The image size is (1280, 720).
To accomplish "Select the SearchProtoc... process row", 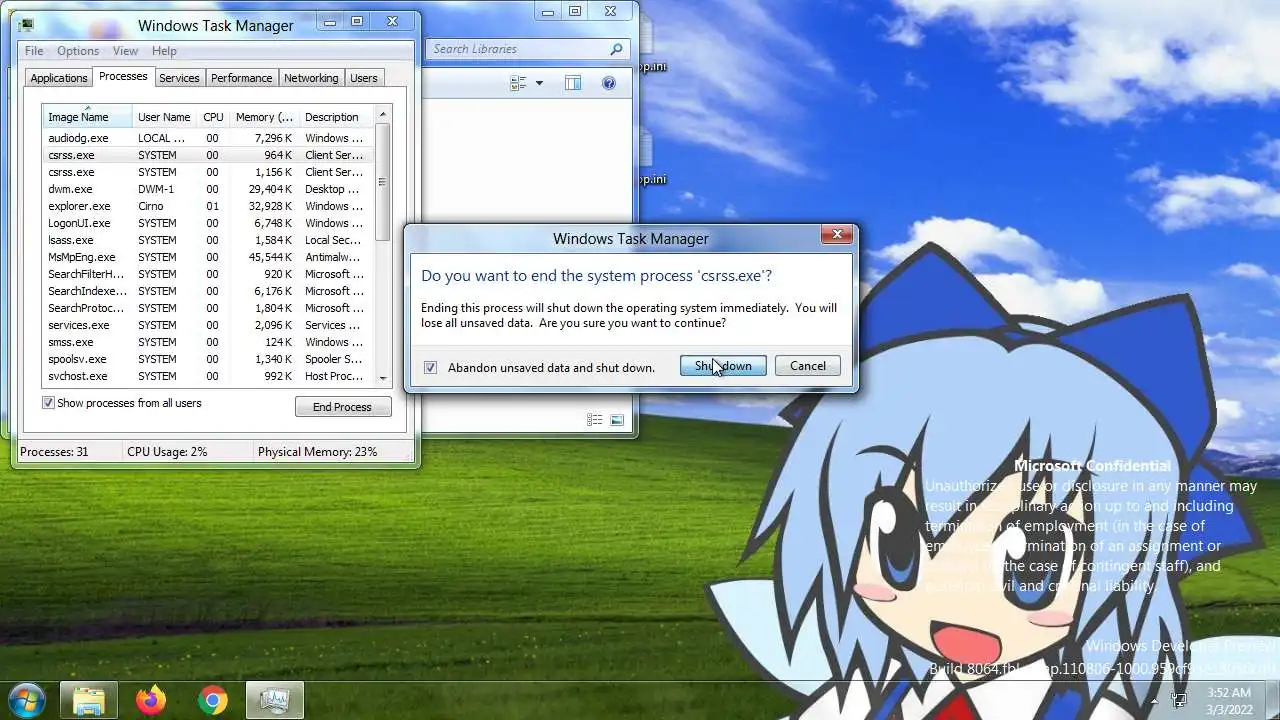I will tap(207, 308).
